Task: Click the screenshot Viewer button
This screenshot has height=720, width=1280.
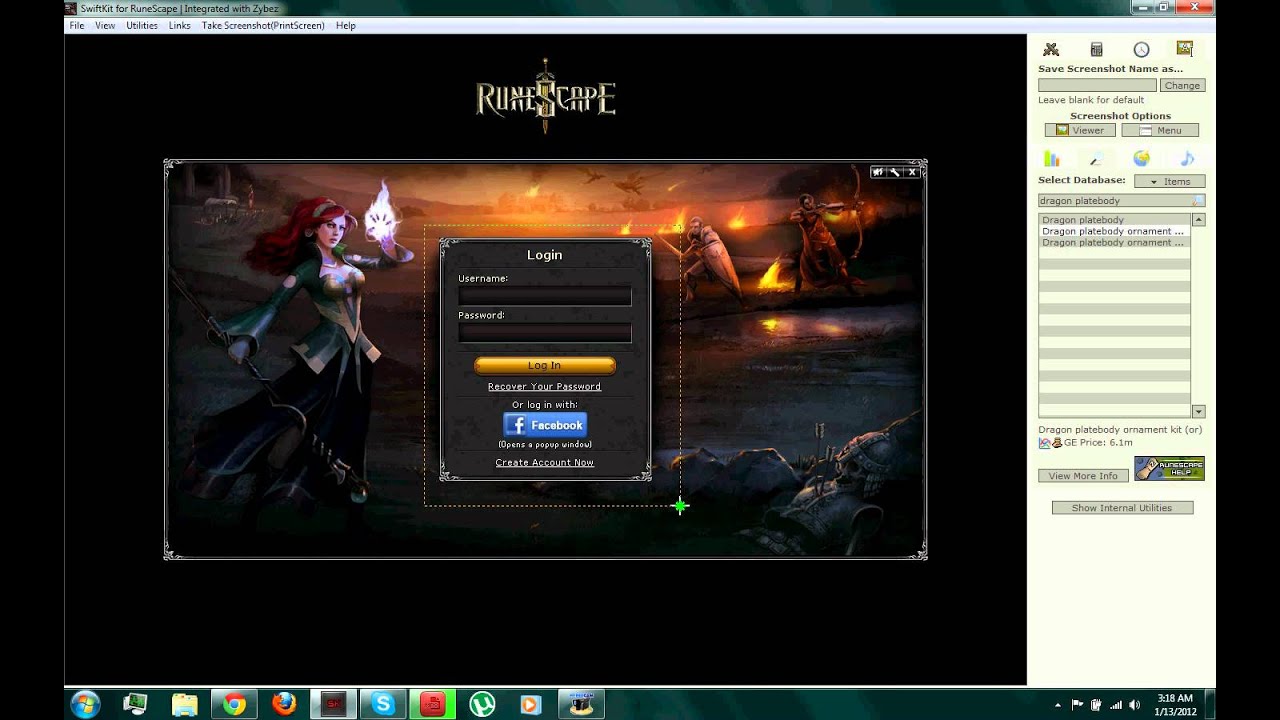Action: point(1080,130)
